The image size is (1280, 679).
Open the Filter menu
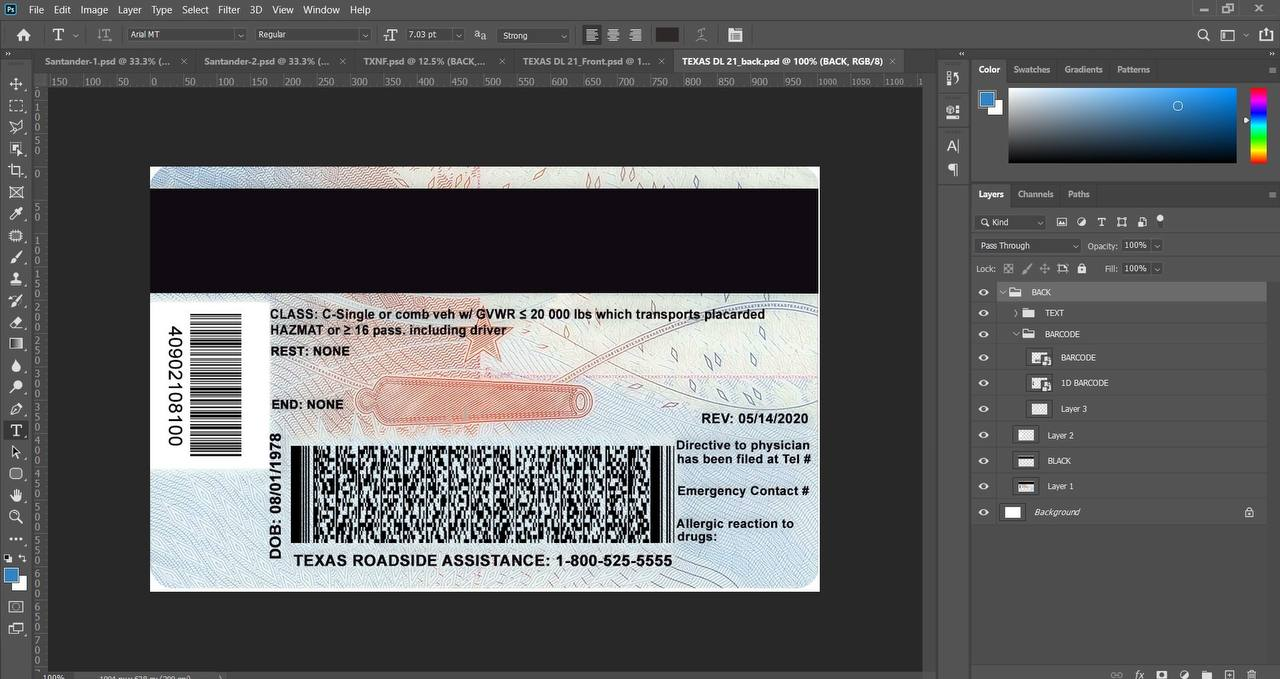pyautogui.click(x=229, y=10)
